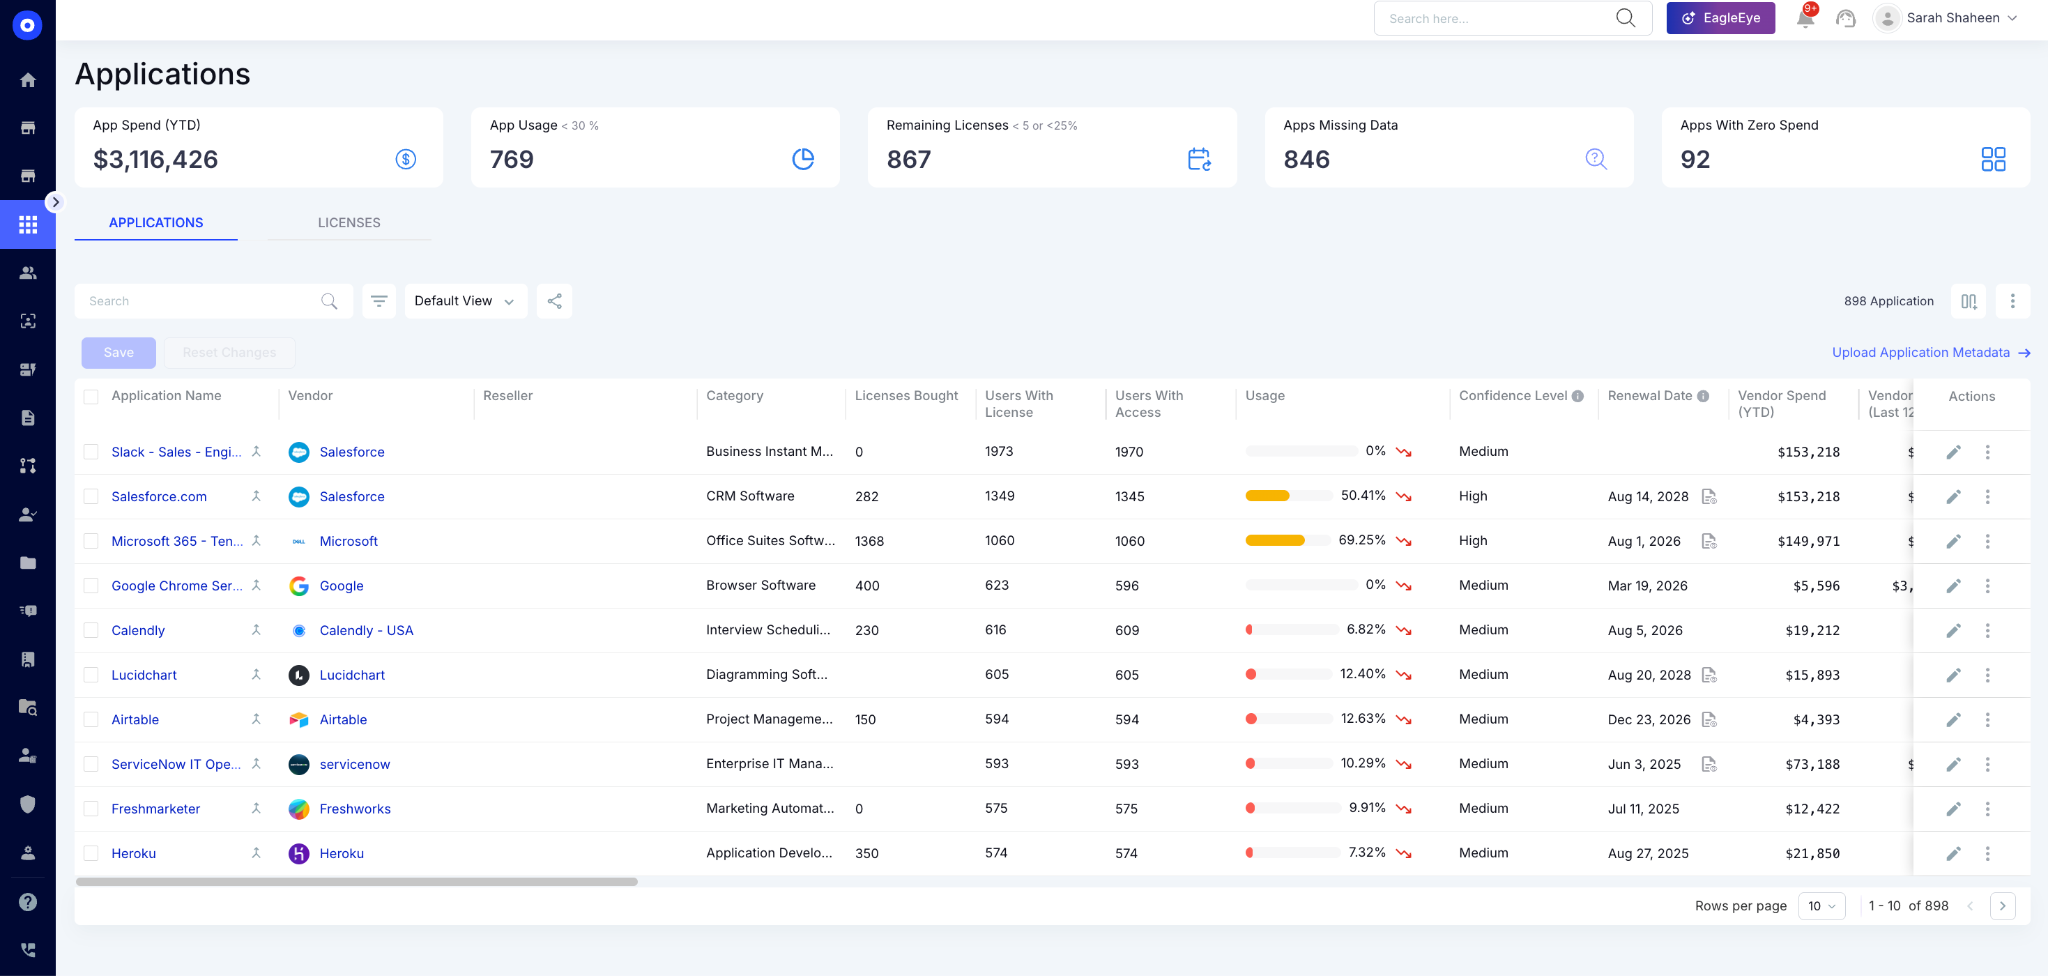Expand the Sarah Shaheen user menu
2048x976 pixels.
(1946, 18)
